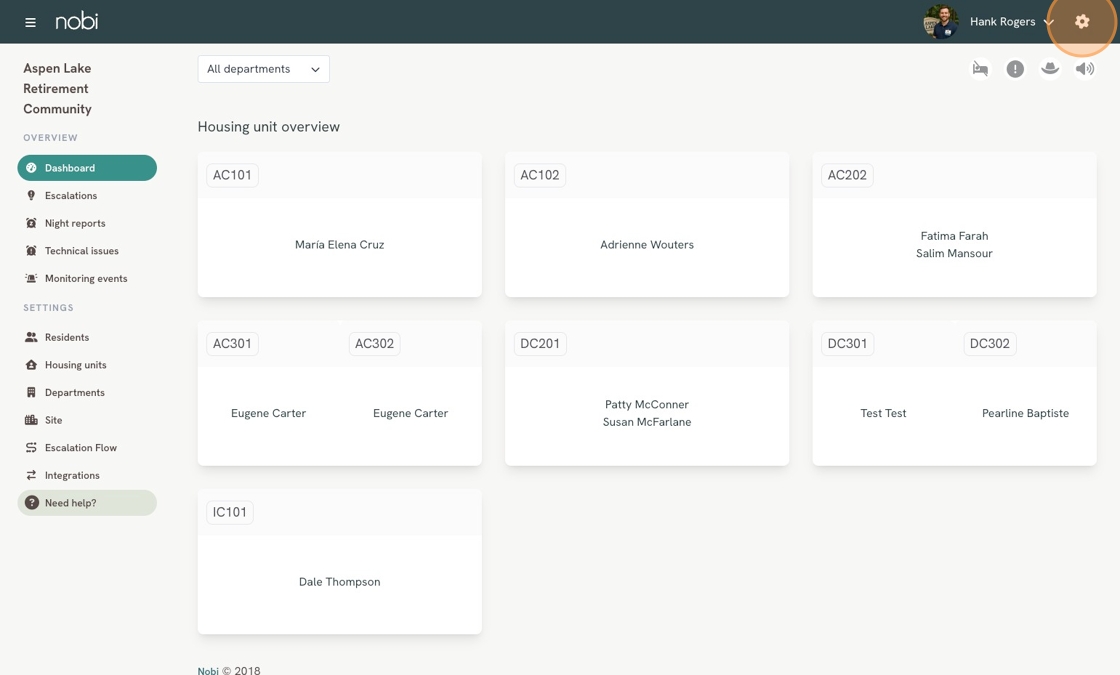This screenshot has height=675, width=1120.
Task: Open Night reports page
Action: click(x=75, y=223)
